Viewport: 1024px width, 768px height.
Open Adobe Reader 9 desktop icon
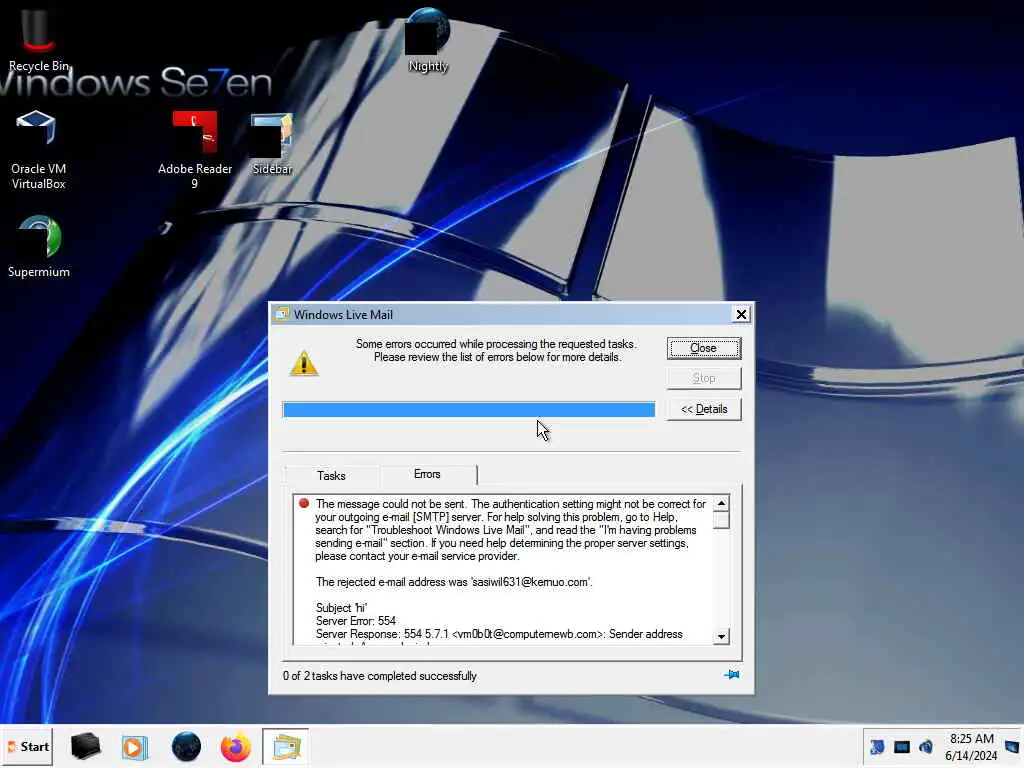click(195, 150)
